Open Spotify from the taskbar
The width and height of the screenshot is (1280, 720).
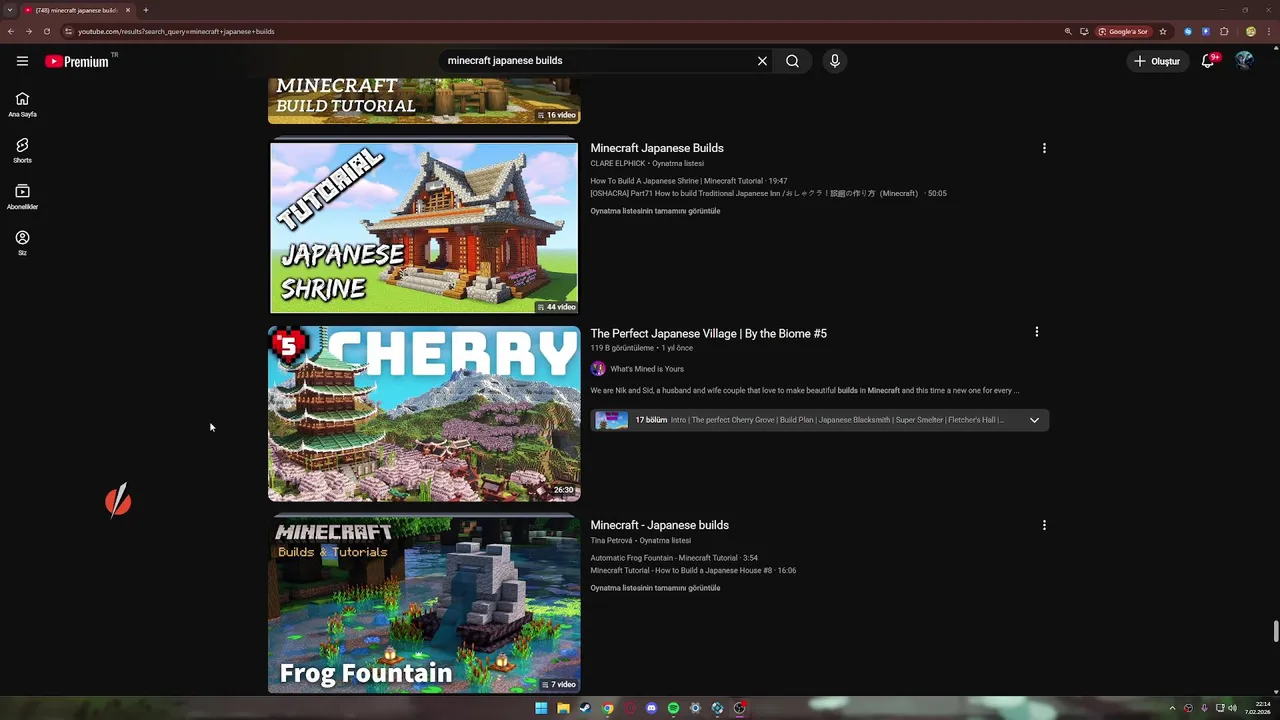point(673,708)
